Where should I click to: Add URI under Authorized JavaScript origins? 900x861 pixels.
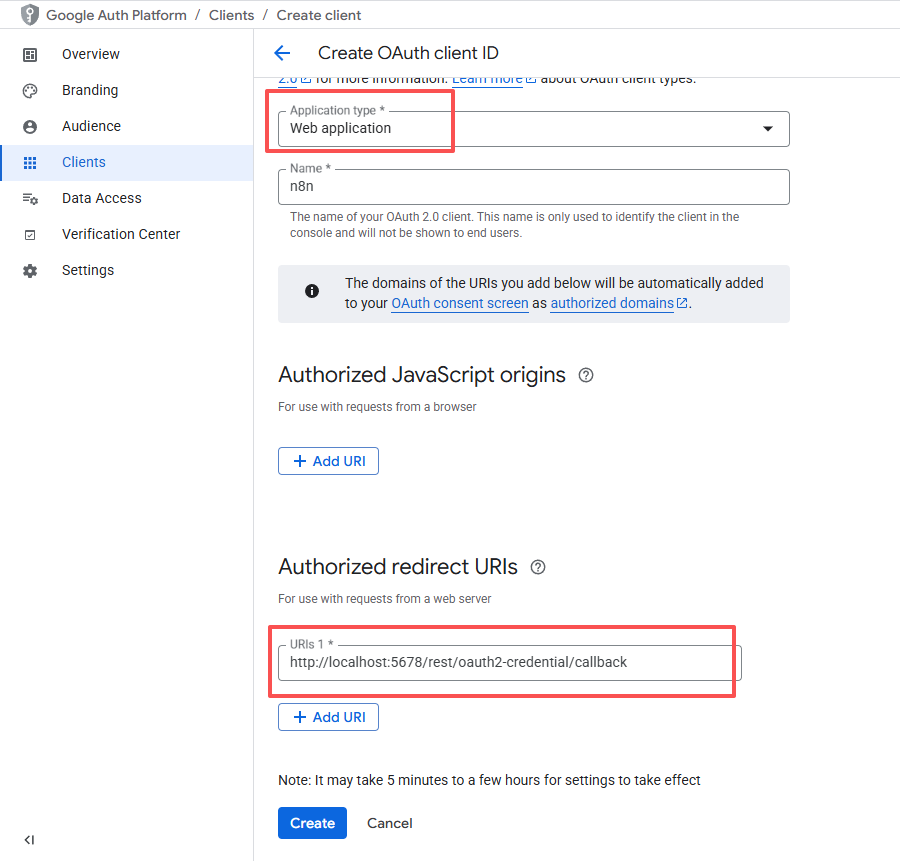pyautogui.click(x=328, y=461)
